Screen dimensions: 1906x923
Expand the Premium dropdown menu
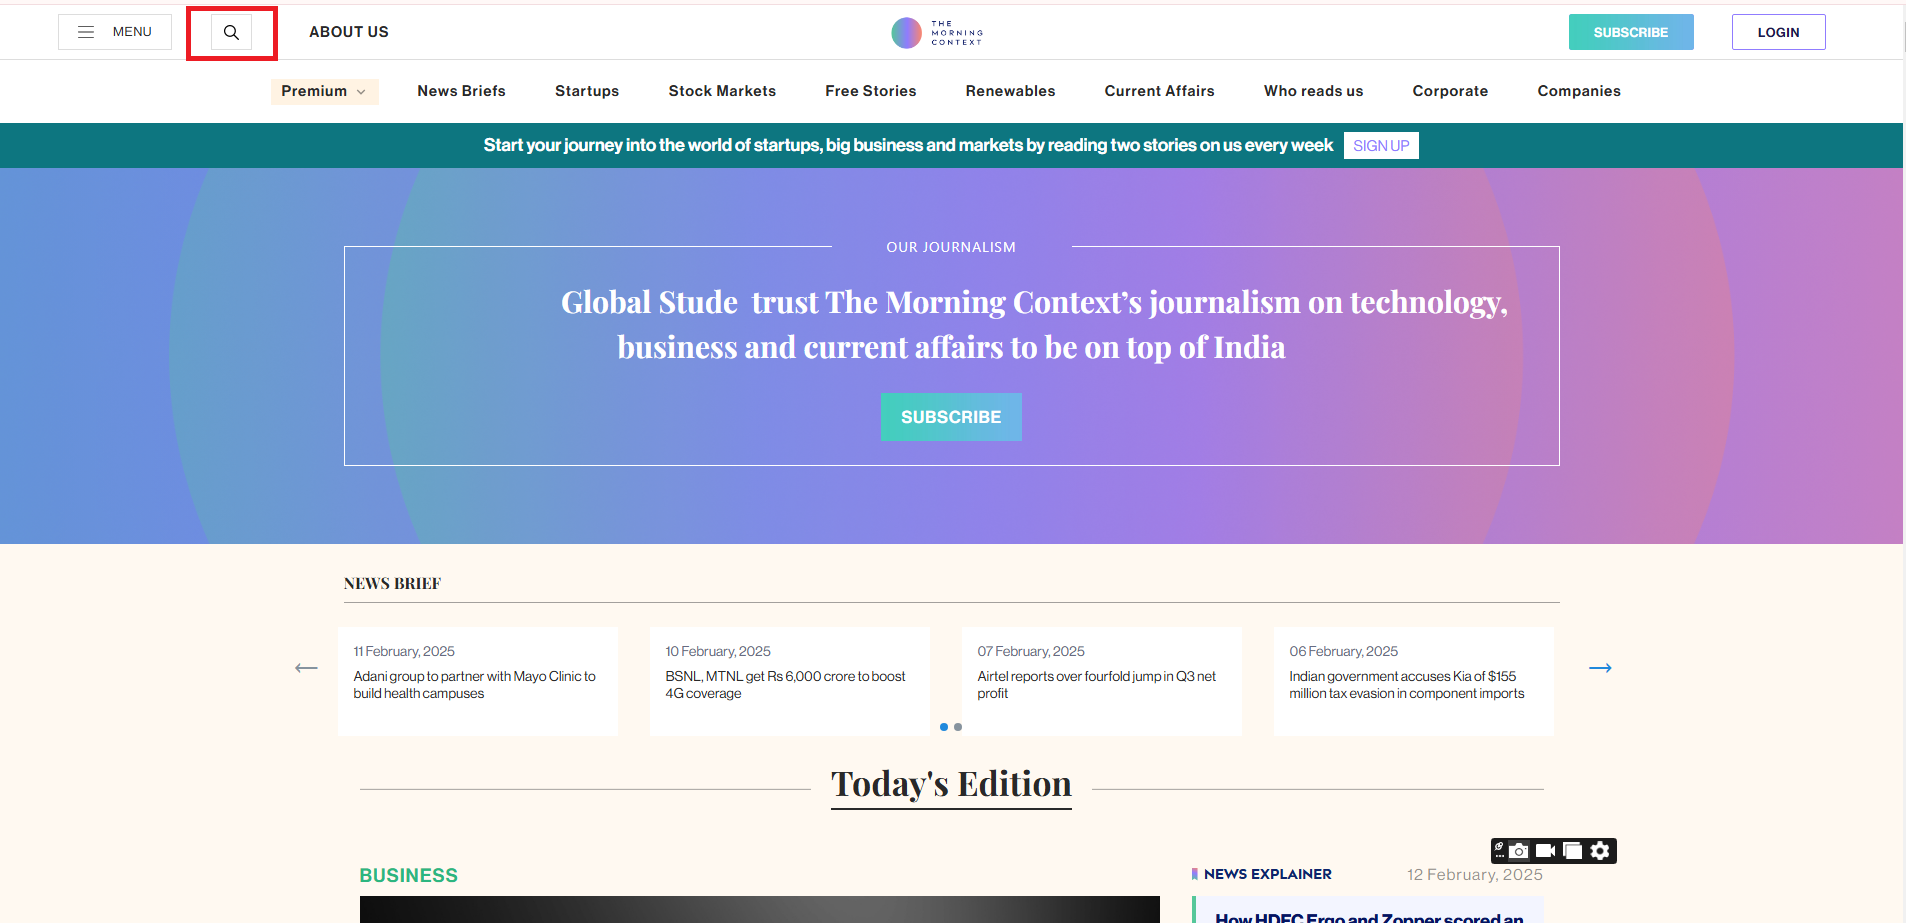[324, 91]
